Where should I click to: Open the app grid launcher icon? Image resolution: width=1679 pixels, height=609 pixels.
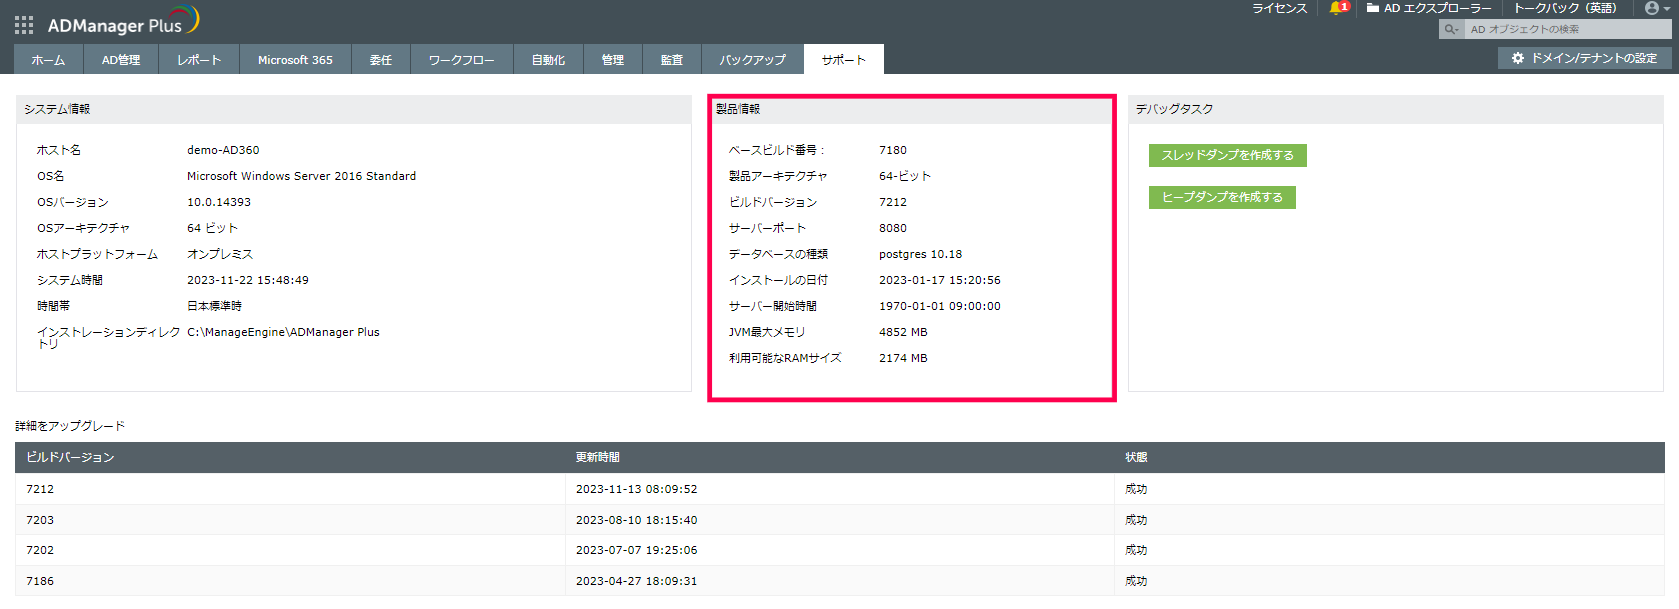pos(24,25)
